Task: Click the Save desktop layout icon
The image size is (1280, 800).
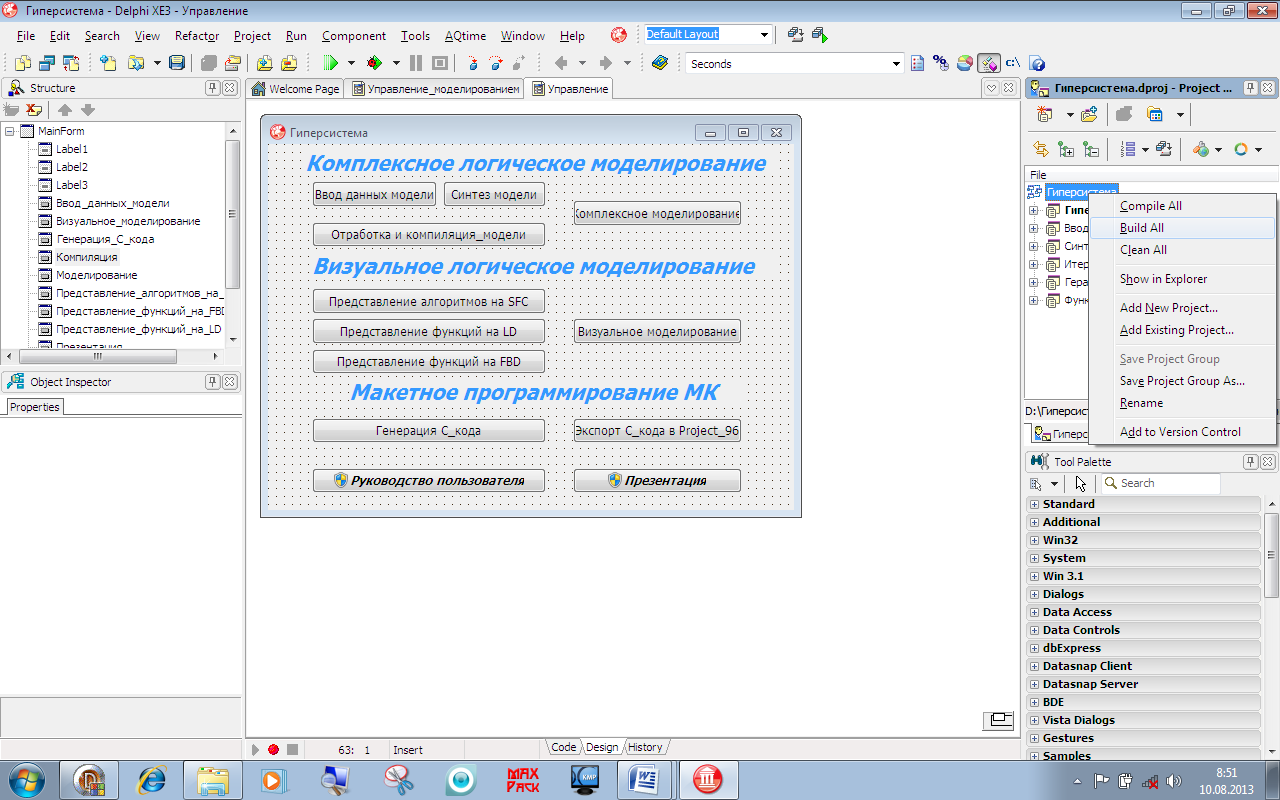Action: point(795,34)
